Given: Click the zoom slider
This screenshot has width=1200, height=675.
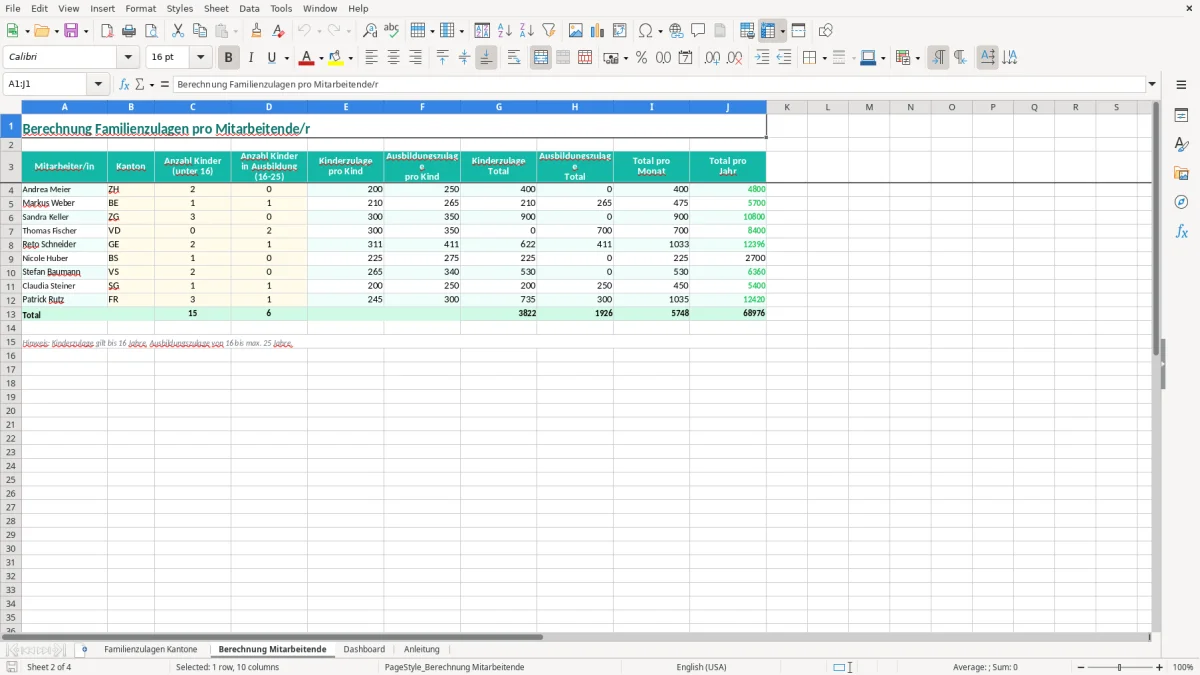Looking at the screenshot, I should pos(1120,667).
